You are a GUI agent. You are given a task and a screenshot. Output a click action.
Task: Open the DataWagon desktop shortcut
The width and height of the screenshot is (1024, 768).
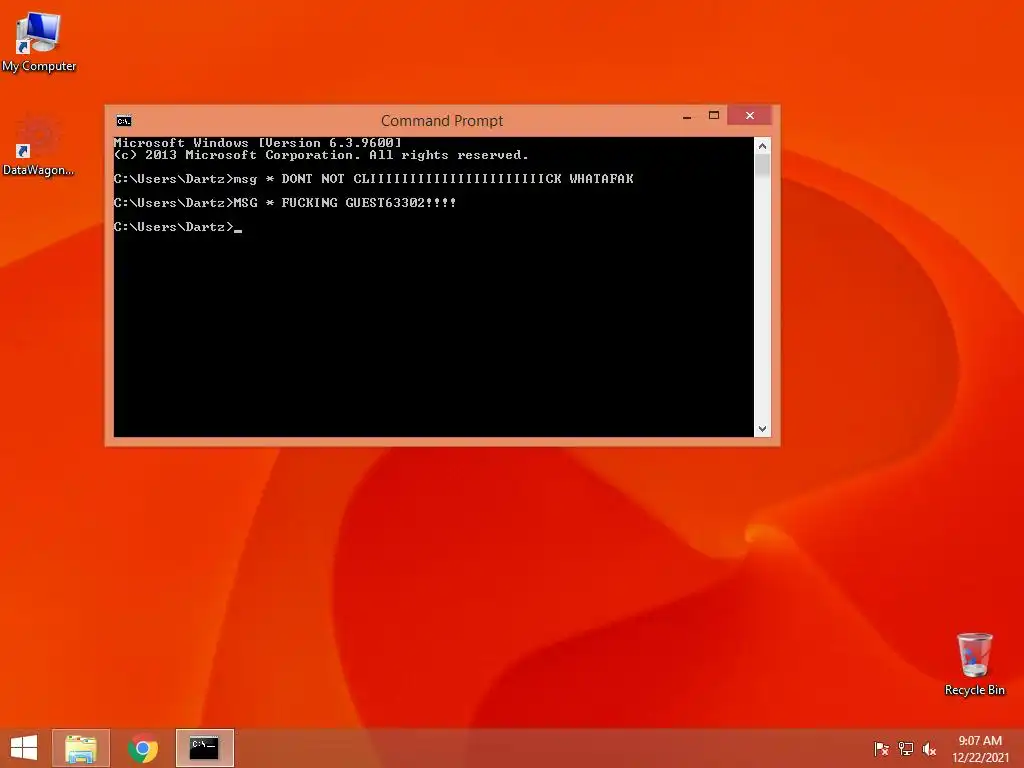pos(38,146)
